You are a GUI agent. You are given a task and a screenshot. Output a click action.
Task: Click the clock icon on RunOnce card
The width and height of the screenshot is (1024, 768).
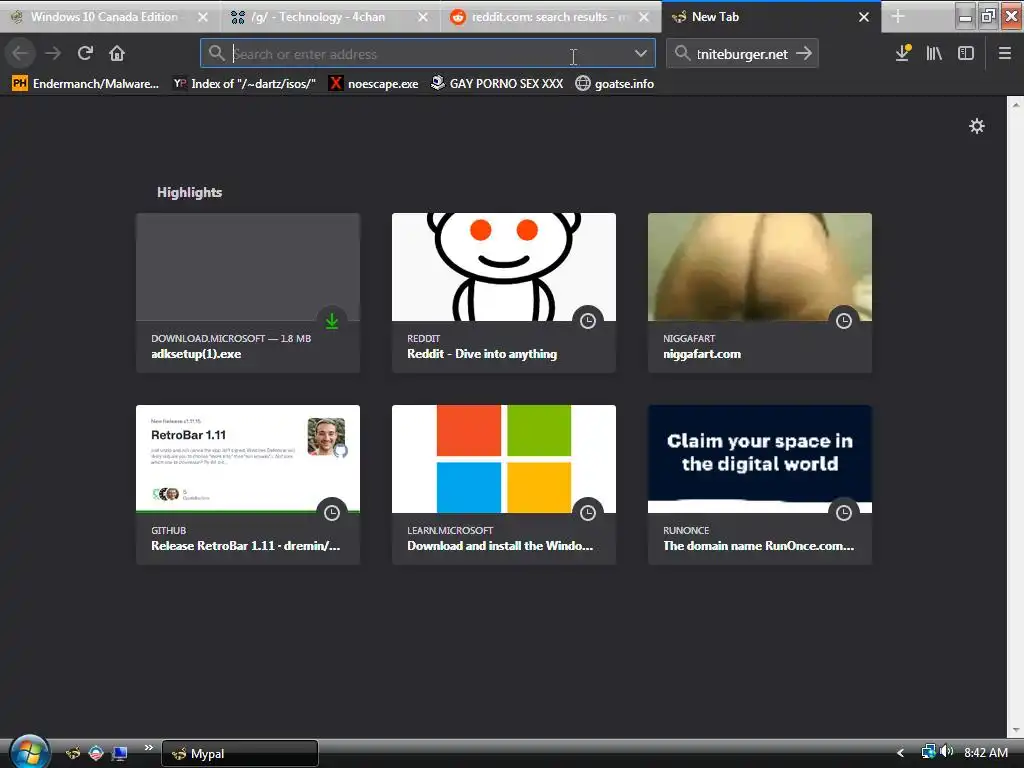pyautogui.click(x=844, y=513)
